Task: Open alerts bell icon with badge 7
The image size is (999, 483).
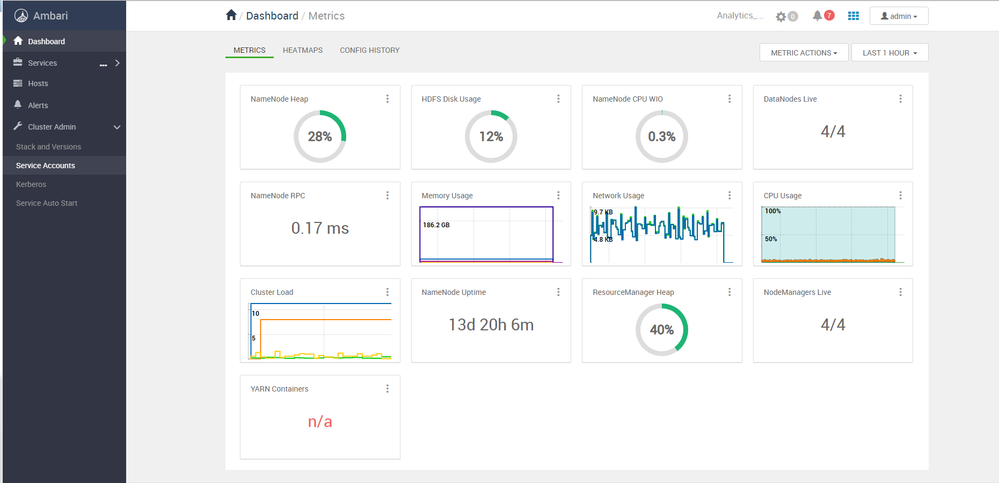Action: [817, 16]
